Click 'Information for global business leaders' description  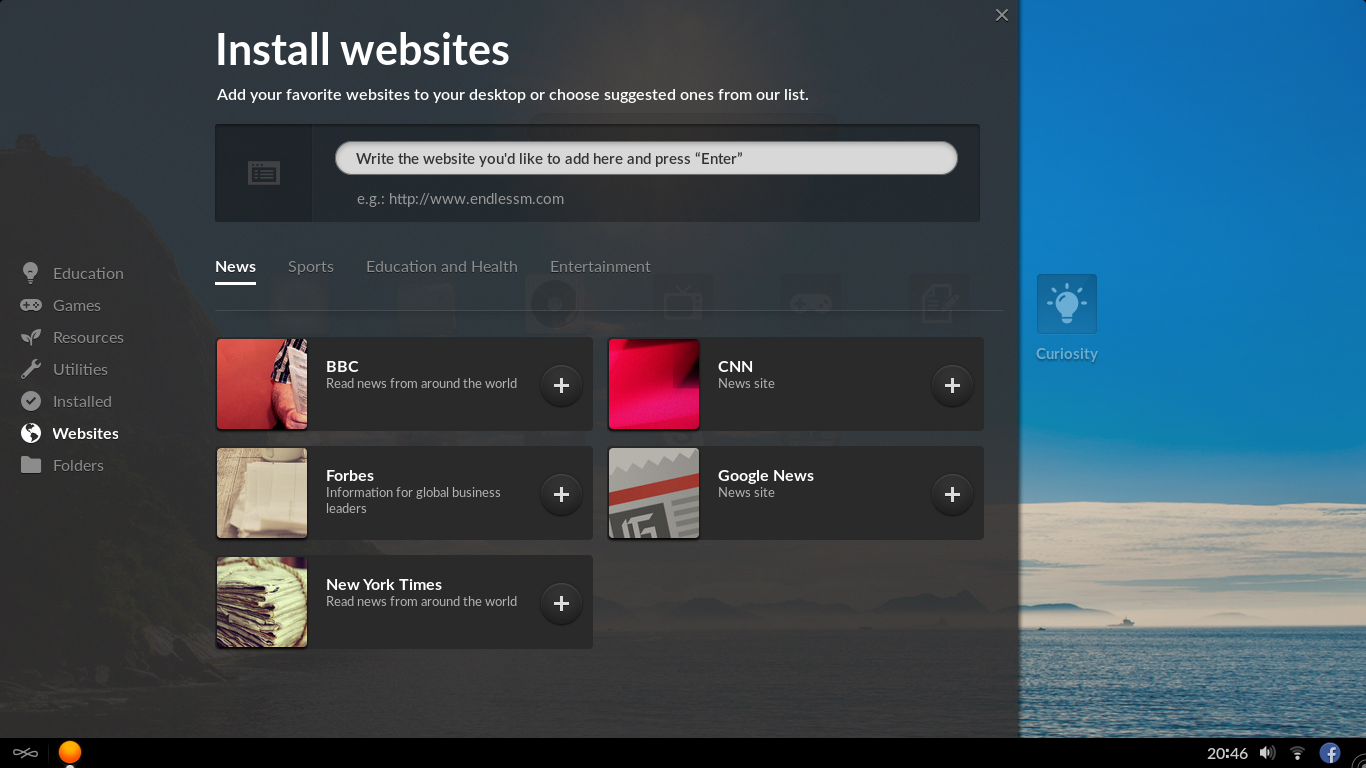413,500
